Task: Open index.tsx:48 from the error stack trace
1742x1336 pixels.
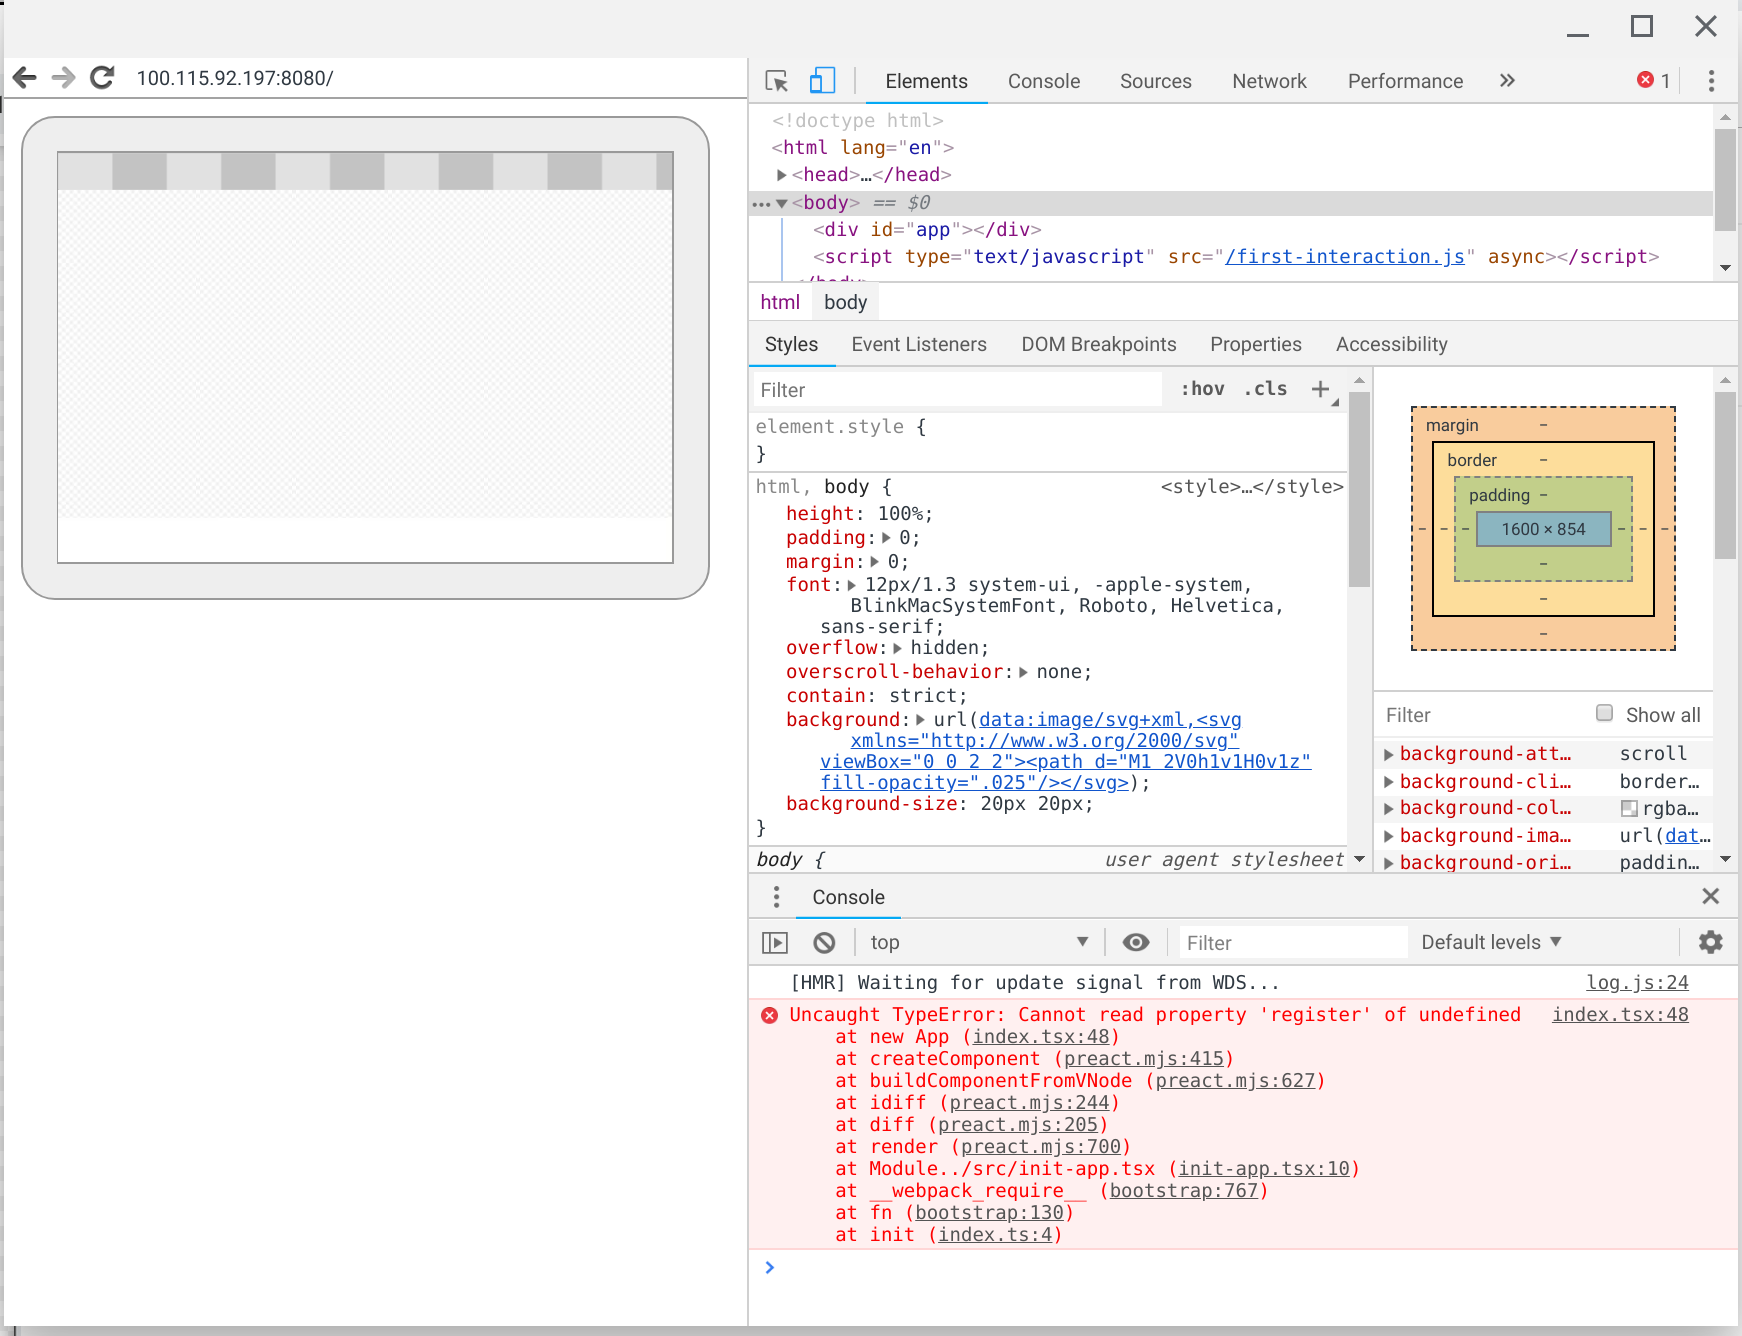Action: tap(1620, 1014)
